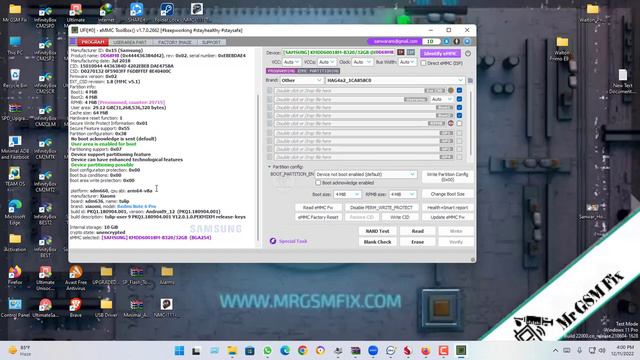Open the VCCq voltage dropdown
The image size is (640, 360).
point(327,62)
